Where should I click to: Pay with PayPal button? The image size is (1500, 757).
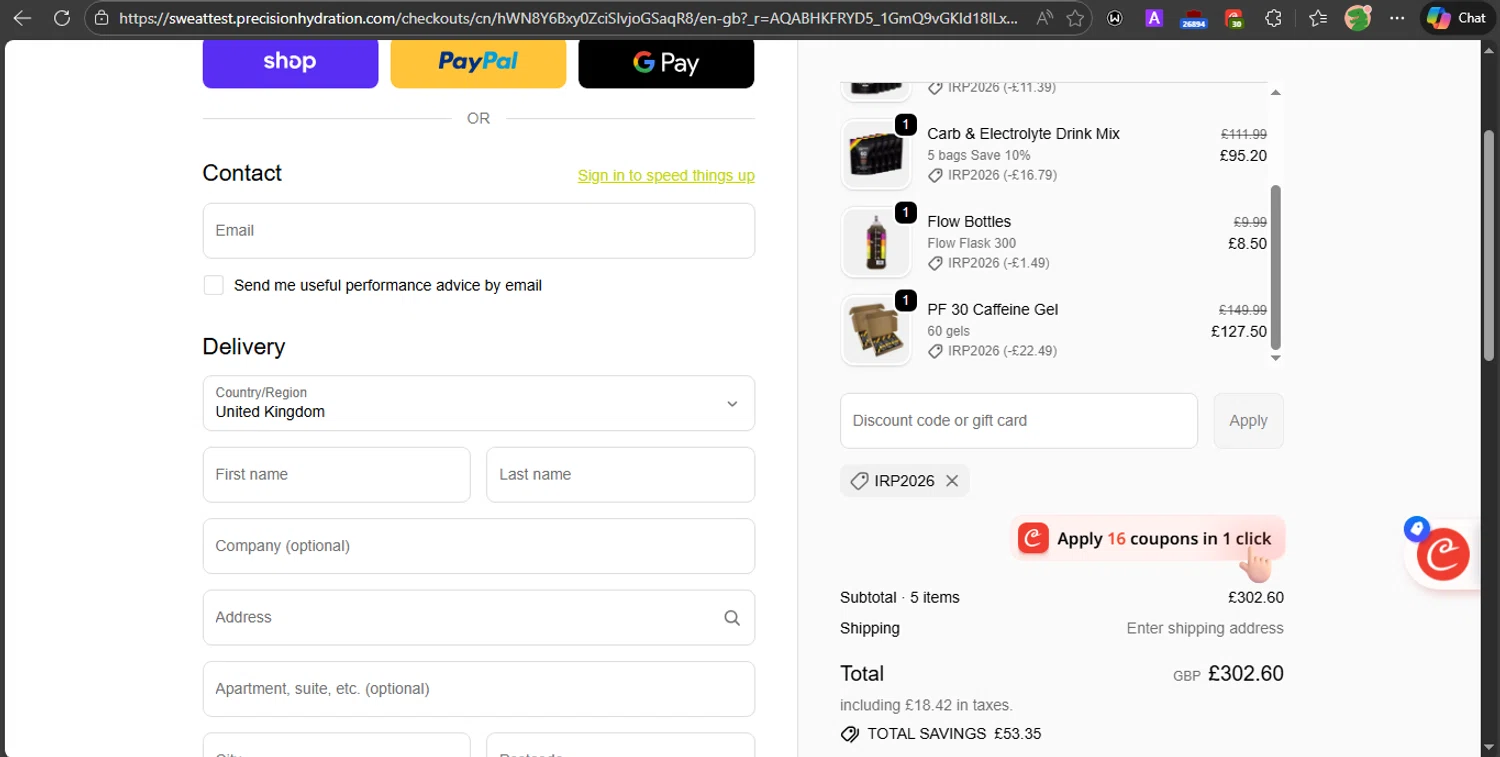pyautogui.click(x=478, y=62)
